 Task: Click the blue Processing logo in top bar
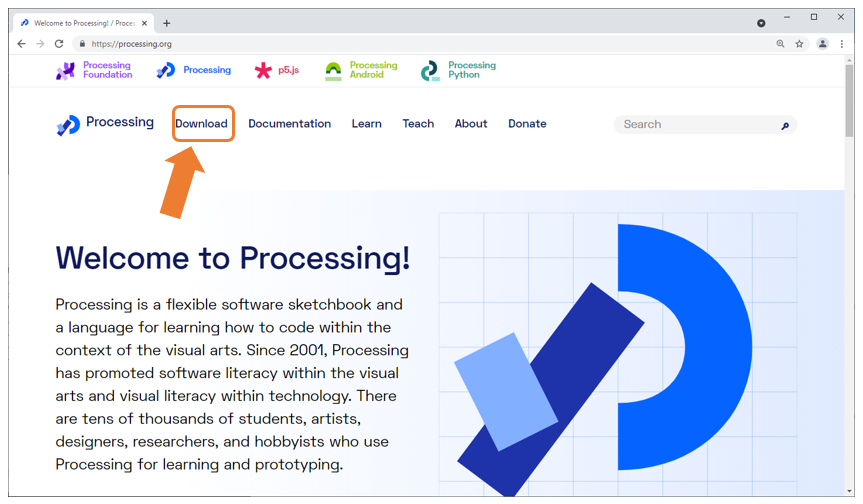(166, 70)
